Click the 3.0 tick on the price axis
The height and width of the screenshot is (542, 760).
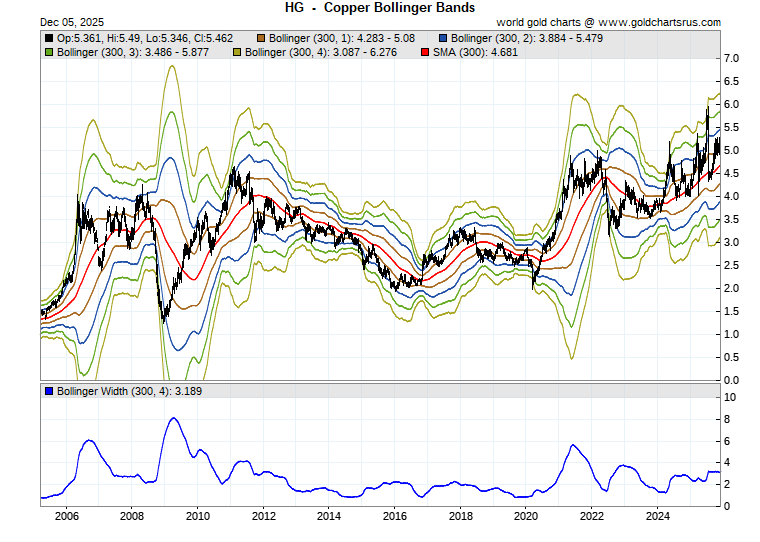click(731, 242)
